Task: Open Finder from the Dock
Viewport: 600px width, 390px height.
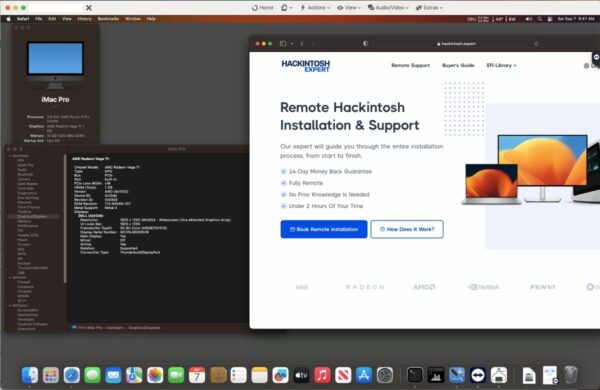Action: 30,375
